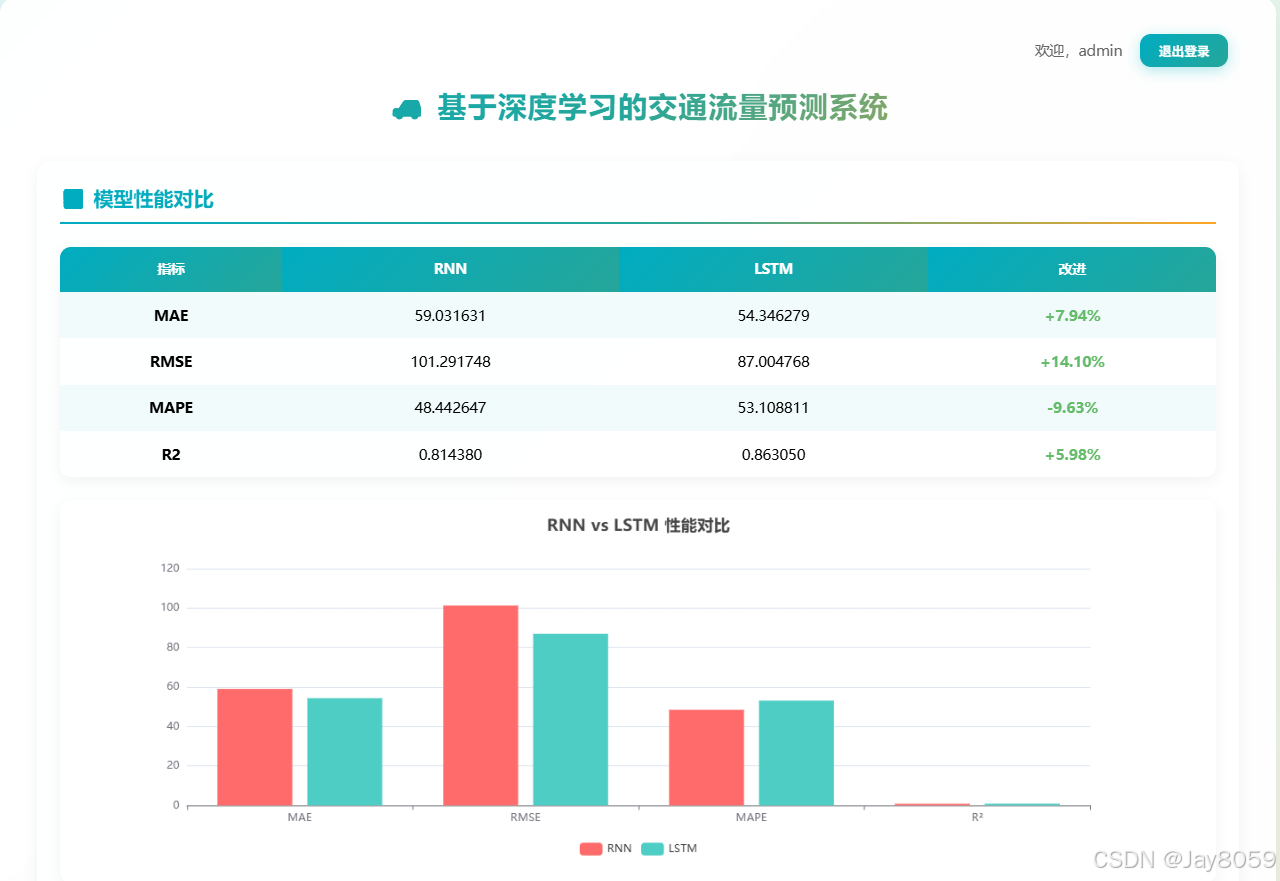
Task: Click the +14.10% improvement cell
Action: pyautogui.click(x=1072, y=362)
